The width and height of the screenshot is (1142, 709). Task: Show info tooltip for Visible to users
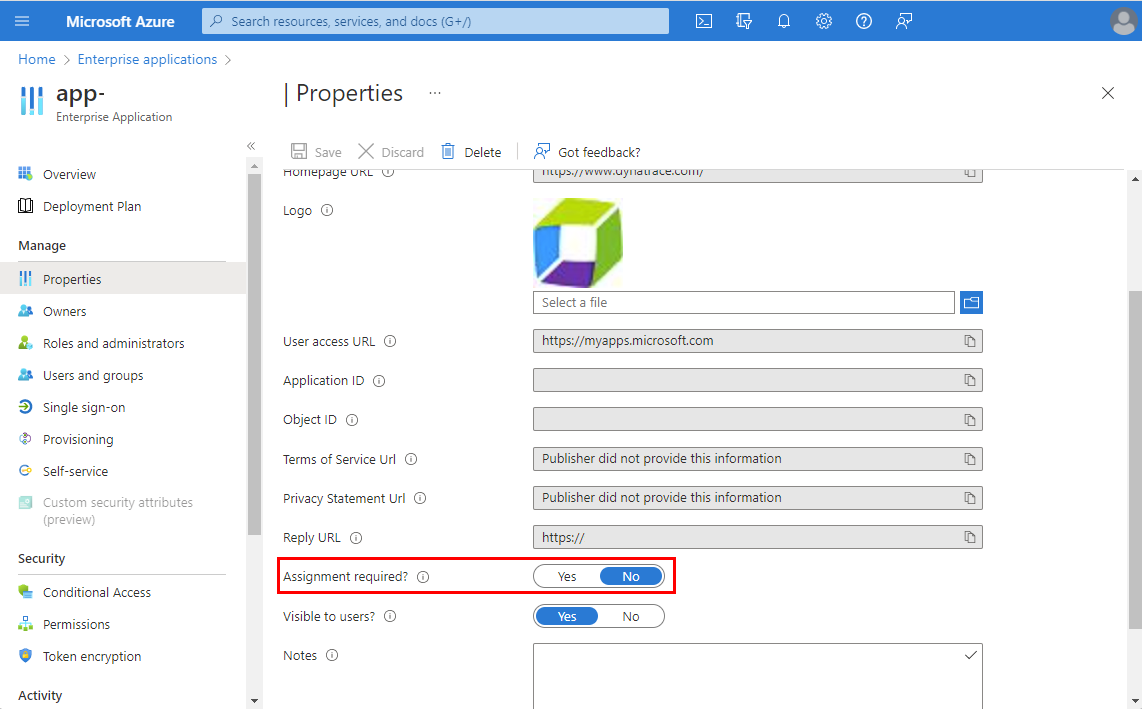pos(390,616)
